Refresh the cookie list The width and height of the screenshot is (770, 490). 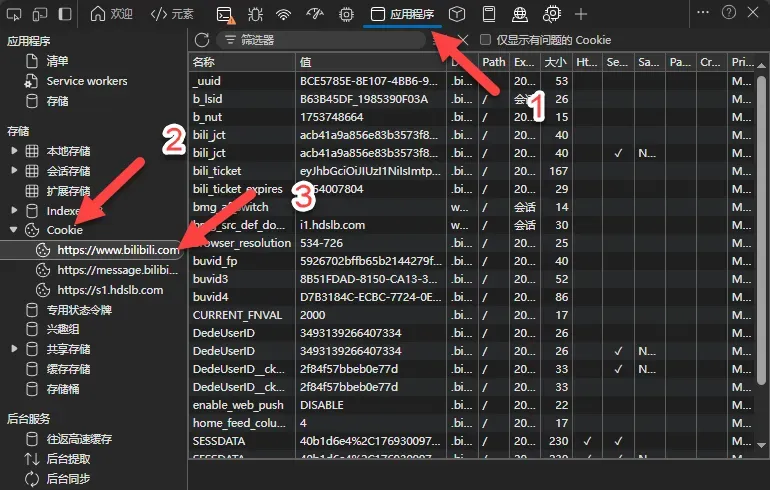click(x=202, y=40)
